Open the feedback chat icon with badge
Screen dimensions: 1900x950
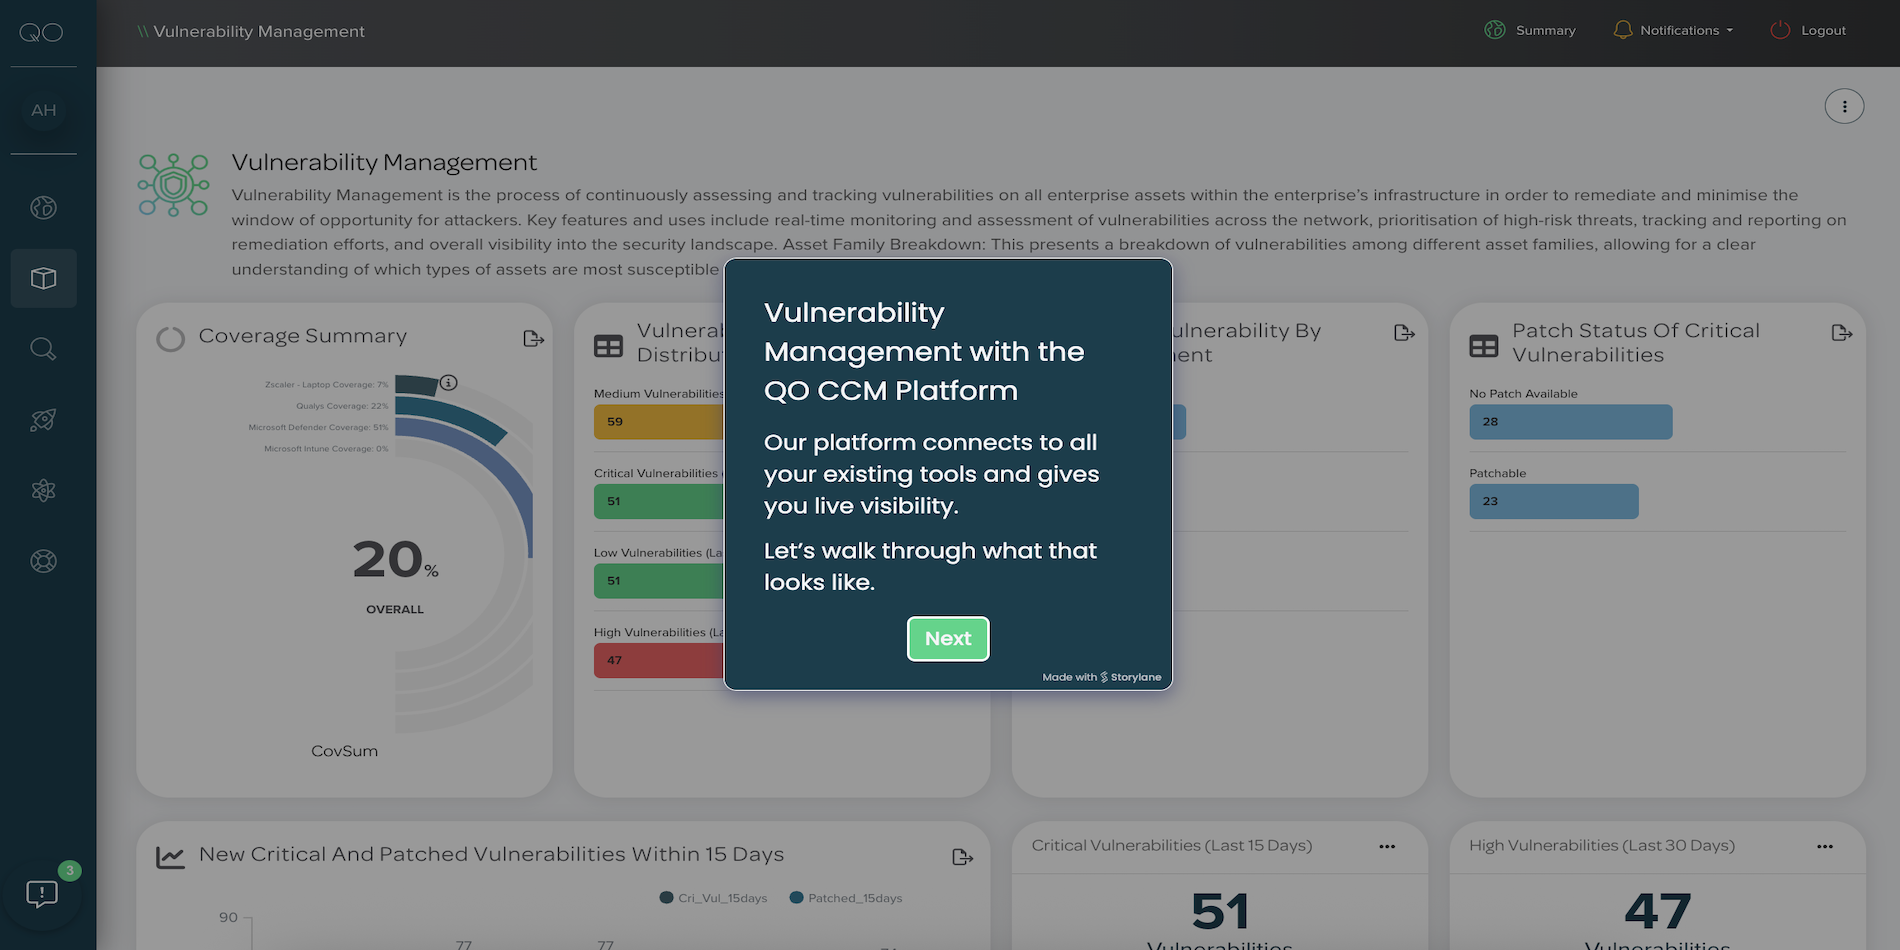[x=42, y=892]
